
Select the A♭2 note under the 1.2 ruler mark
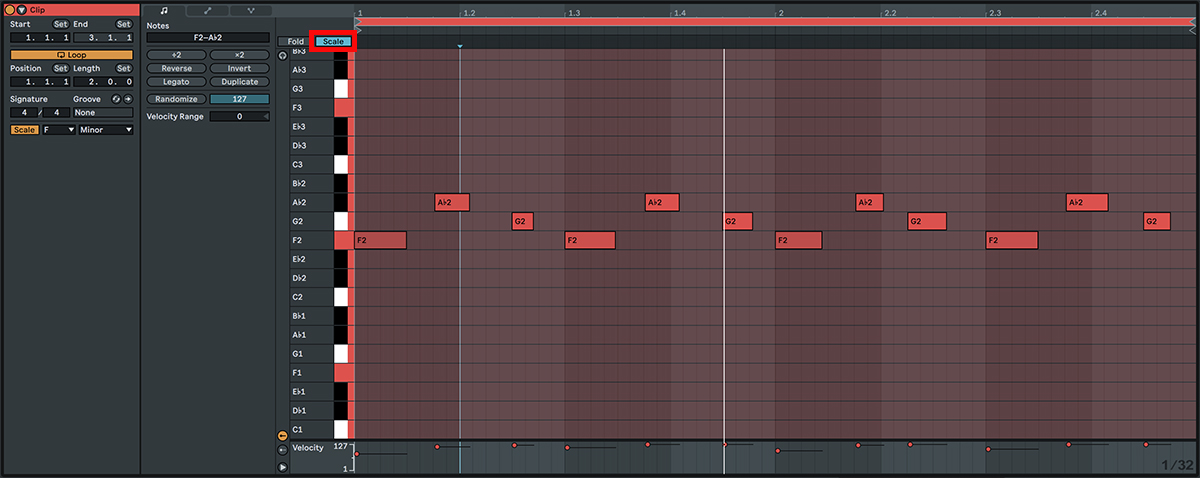click(x=452, y=202)
